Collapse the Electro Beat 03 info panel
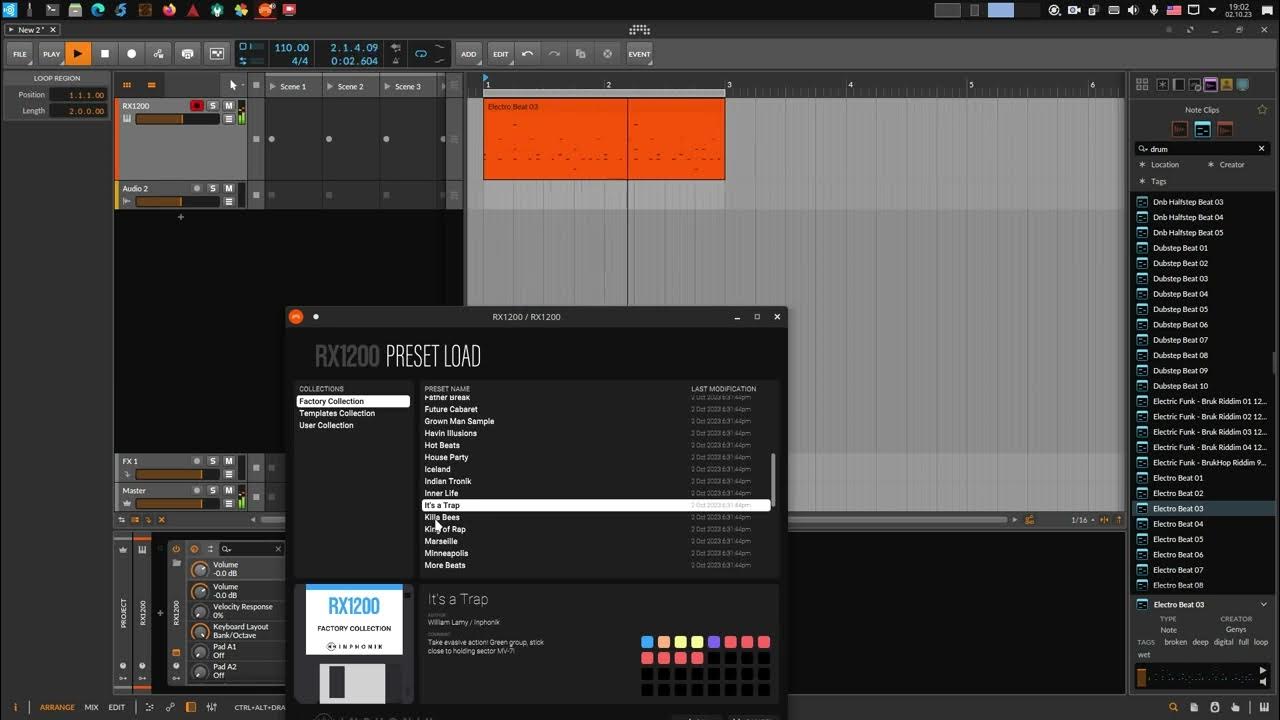 pos(1263,604)
